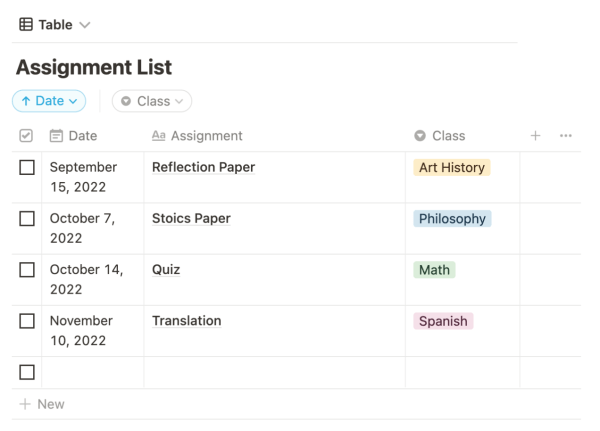Click the text icon in Assignment header
The width and height of the screenshot is (600, 431).
click(158, 136)
